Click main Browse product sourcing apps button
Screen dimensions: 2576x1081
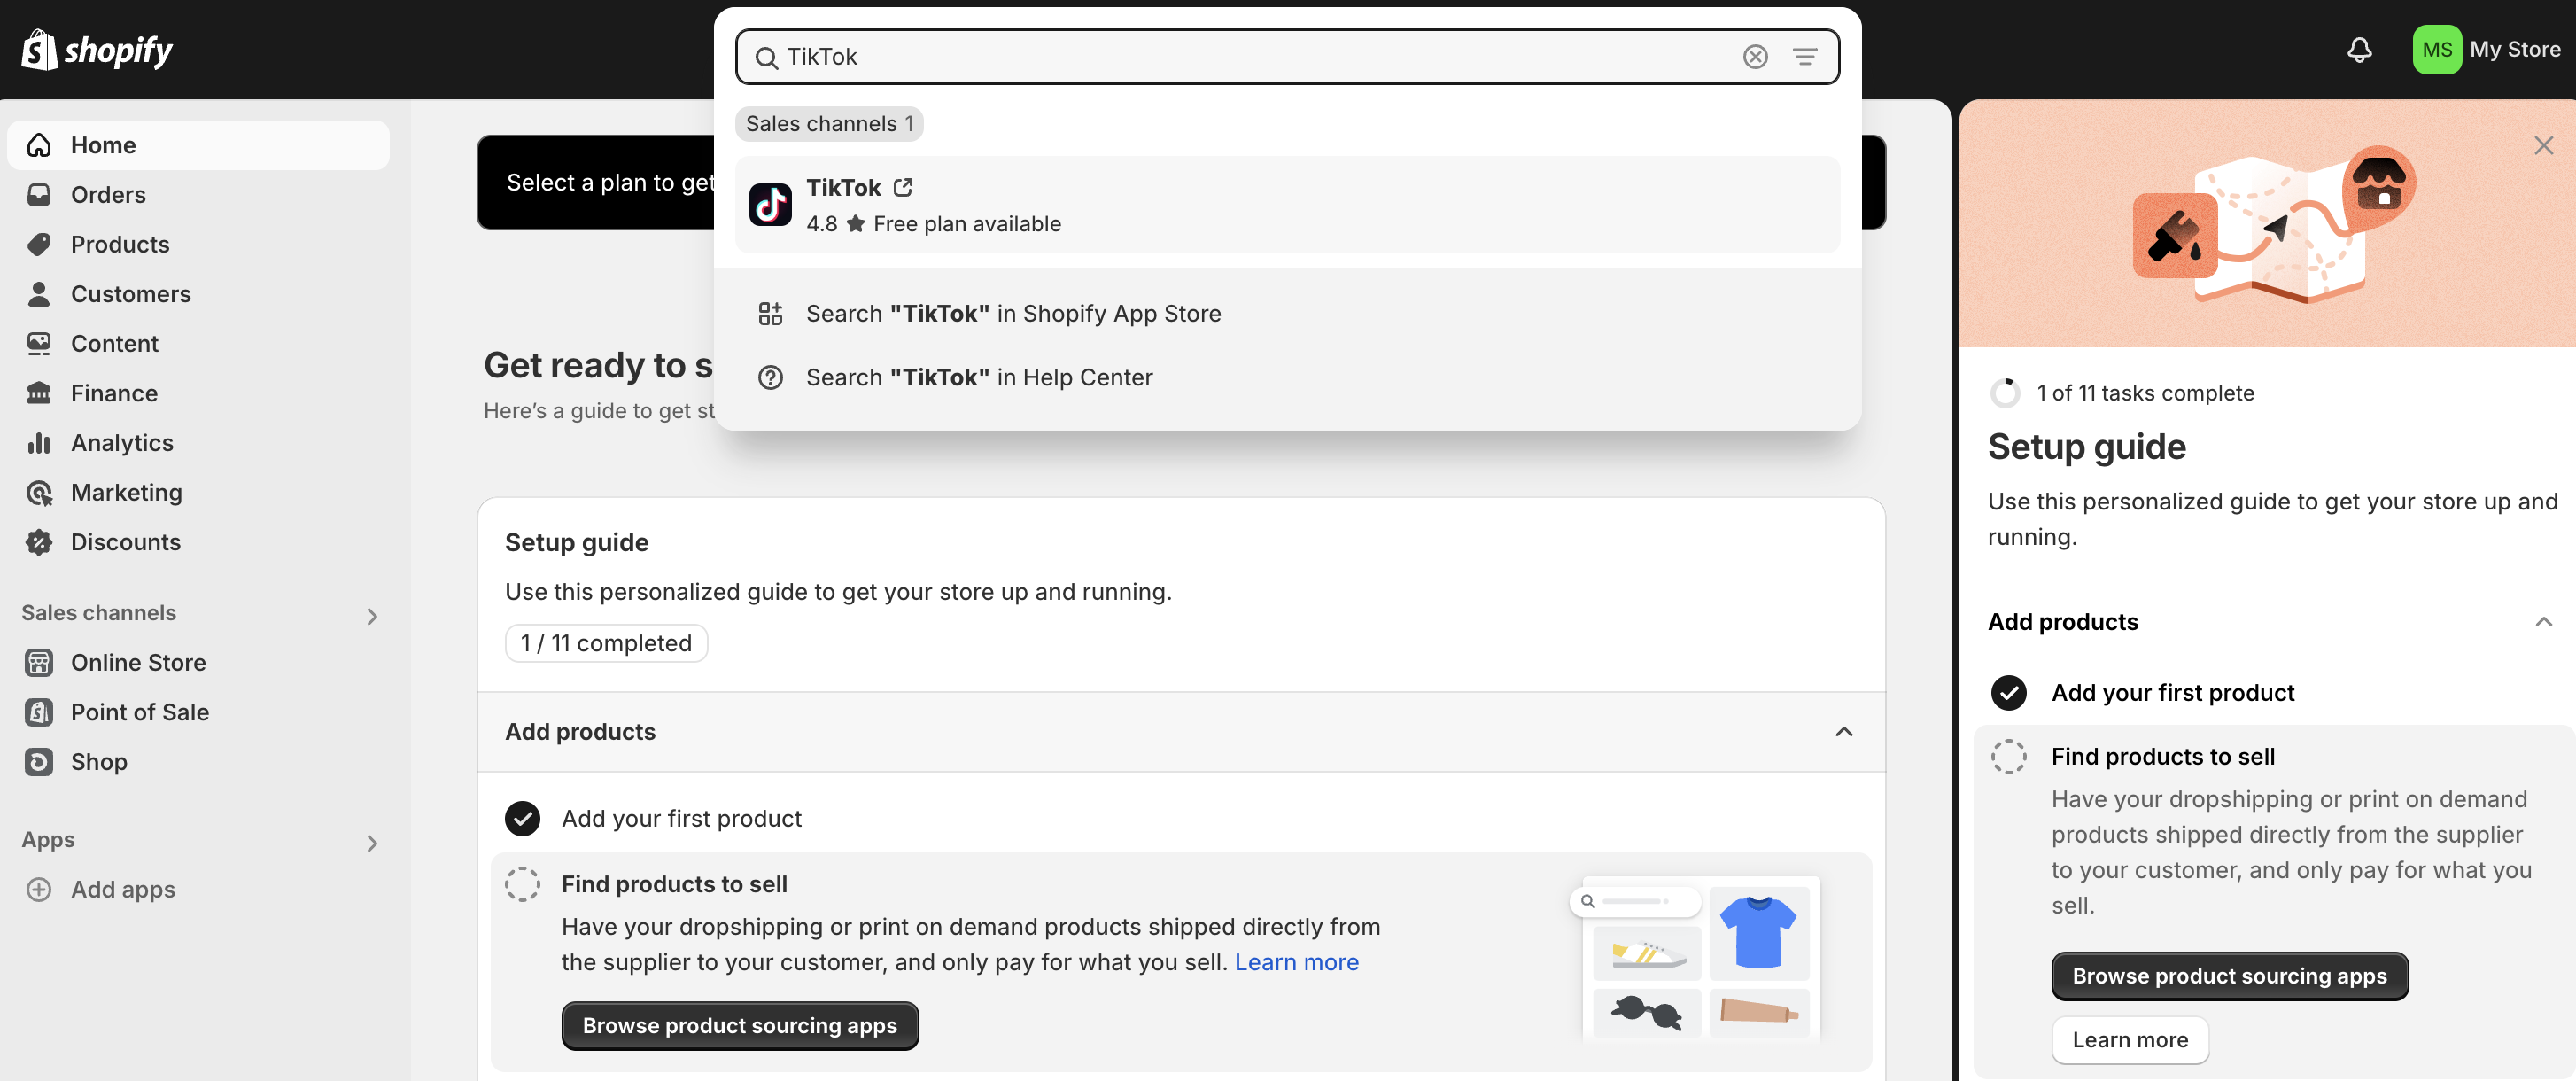[x=740, y=1025]
